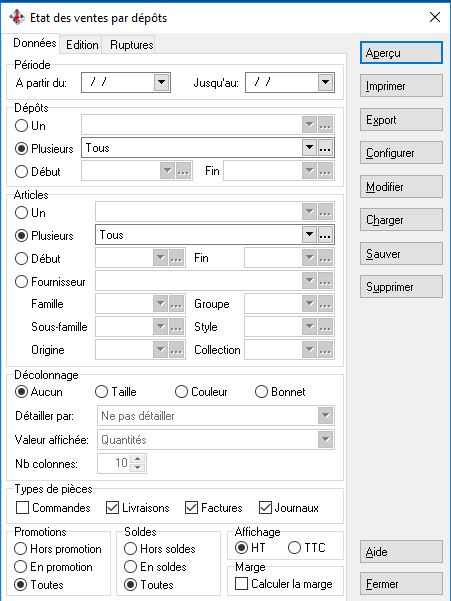Click the ellipsis button next to Style
The height and width of the screenshot is (601, 451).
(325, 327)
